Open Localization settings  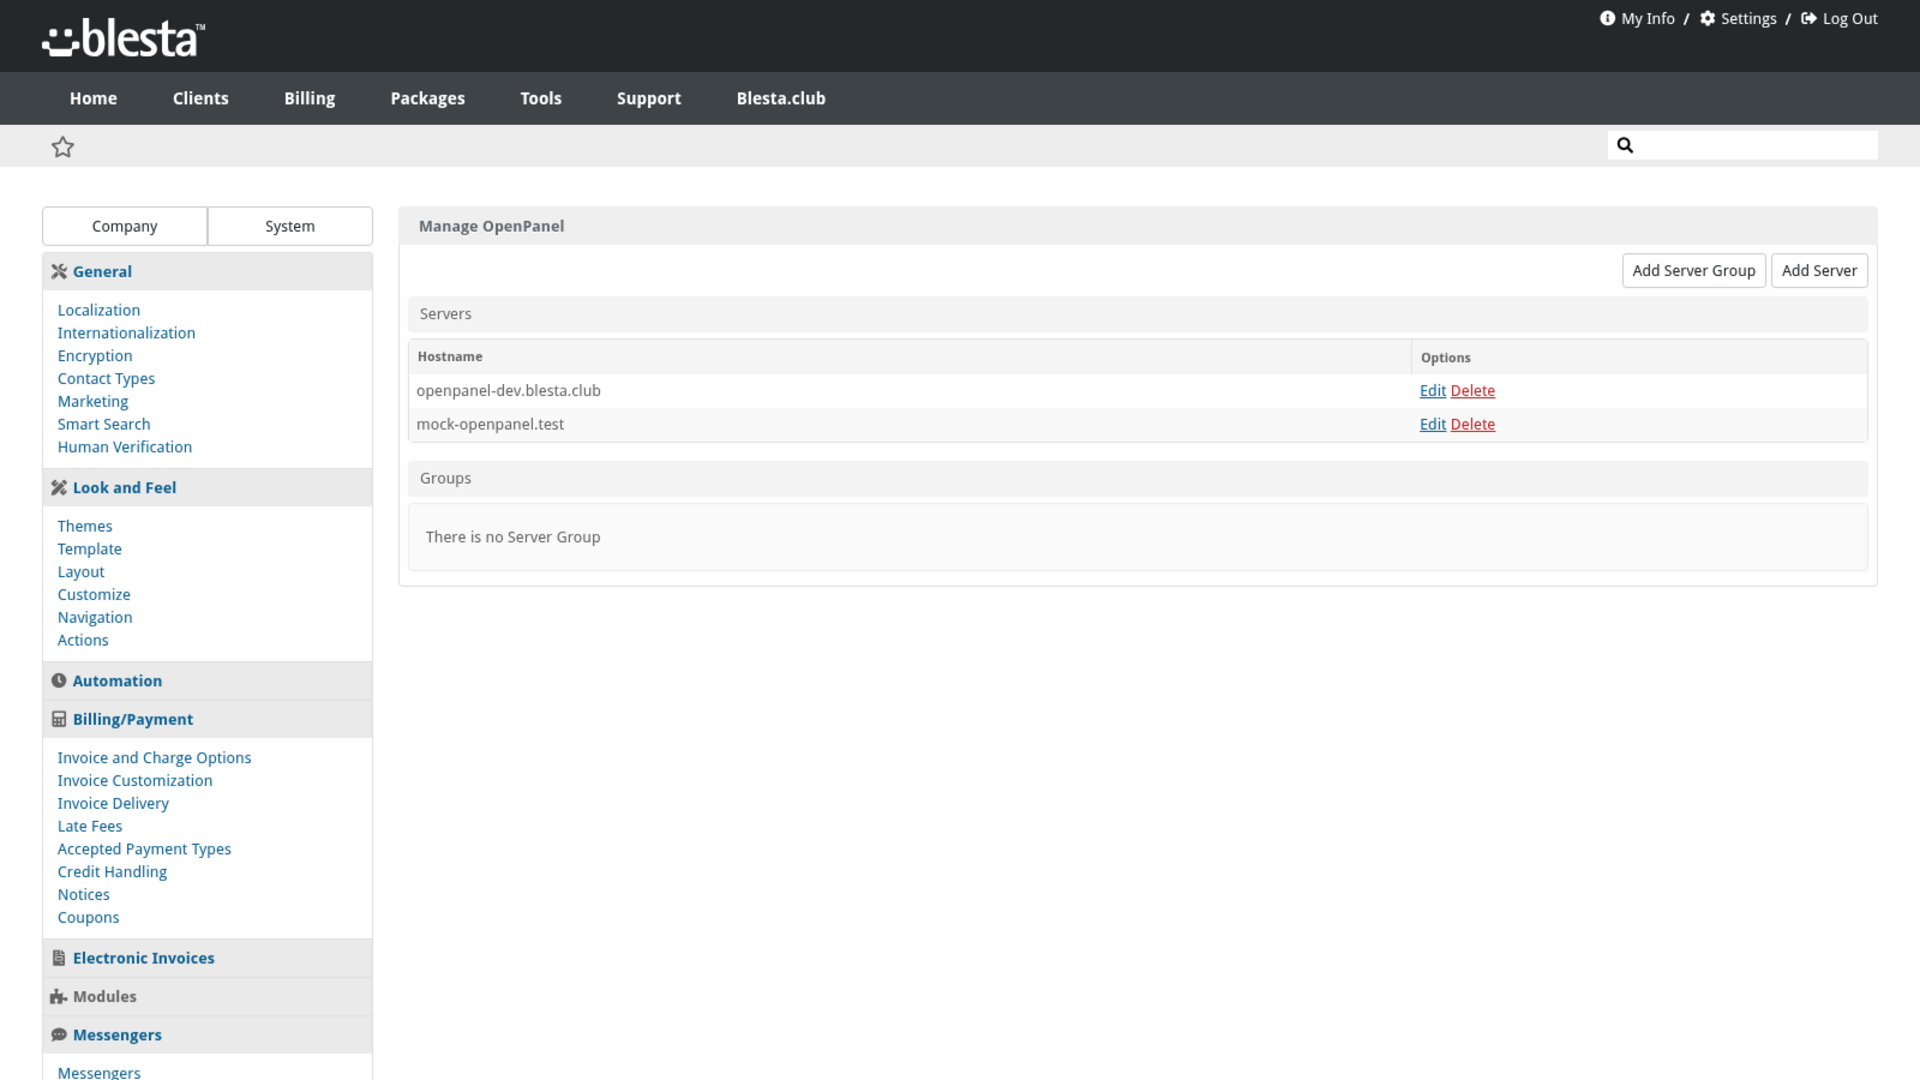pos(98,310)
